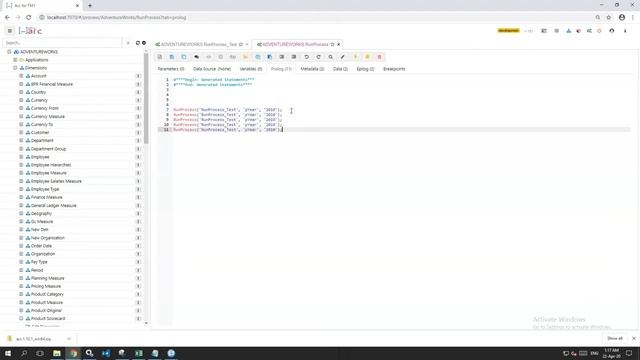Click the info icon at far right header
The width and height of the screenshot is (640, 360).
tap(625, 31)
